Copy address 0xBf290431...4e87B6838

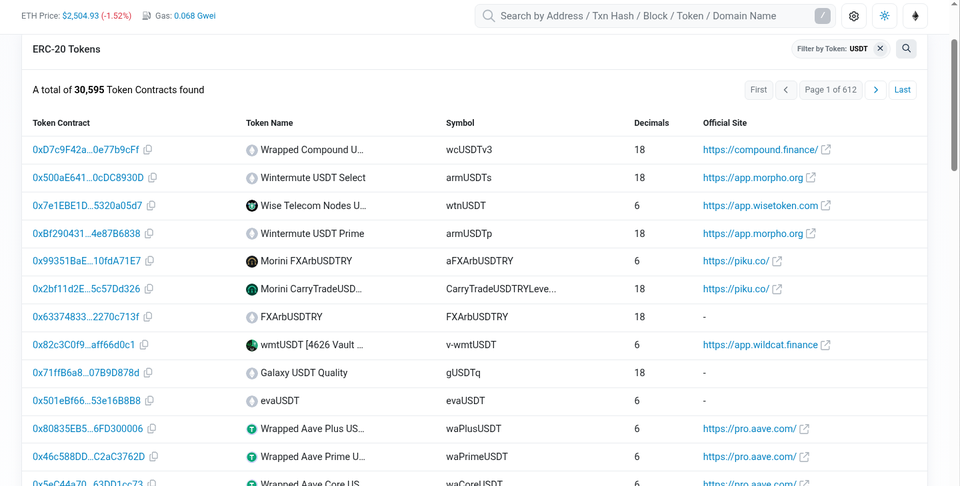coord(149,234)
